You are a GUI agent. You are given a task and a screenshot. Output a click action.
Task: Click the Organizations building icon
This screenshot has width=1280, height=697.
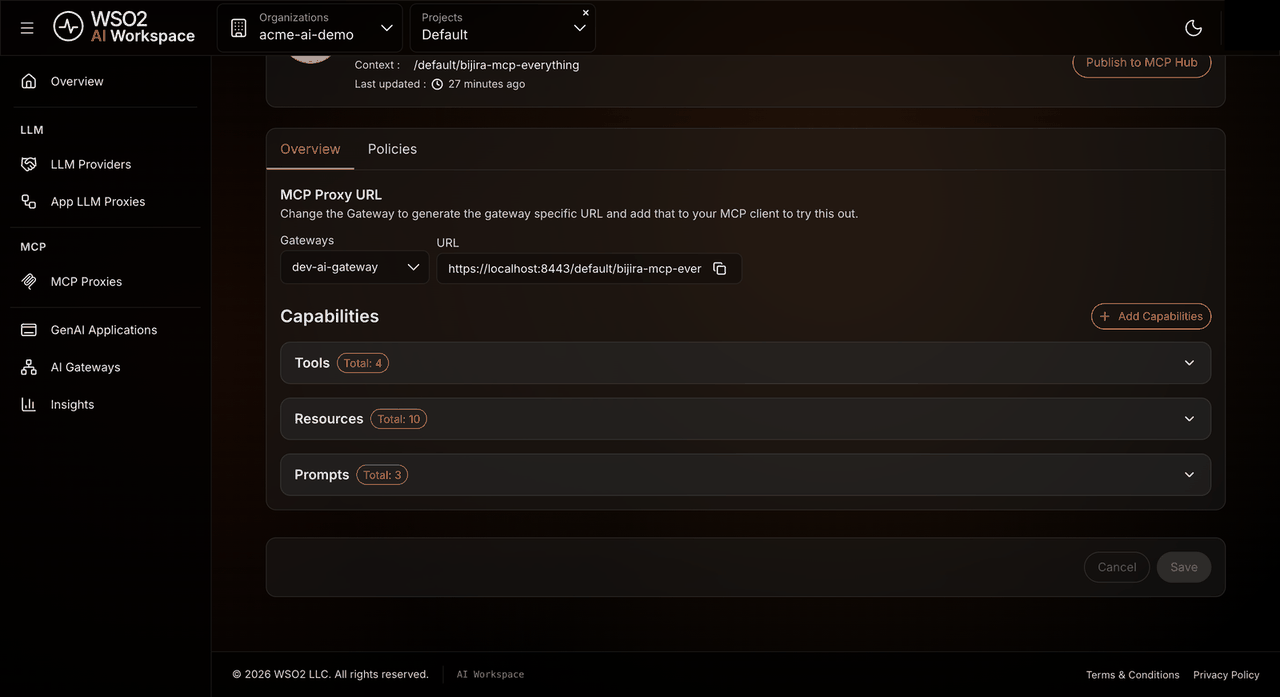(238, 28)
